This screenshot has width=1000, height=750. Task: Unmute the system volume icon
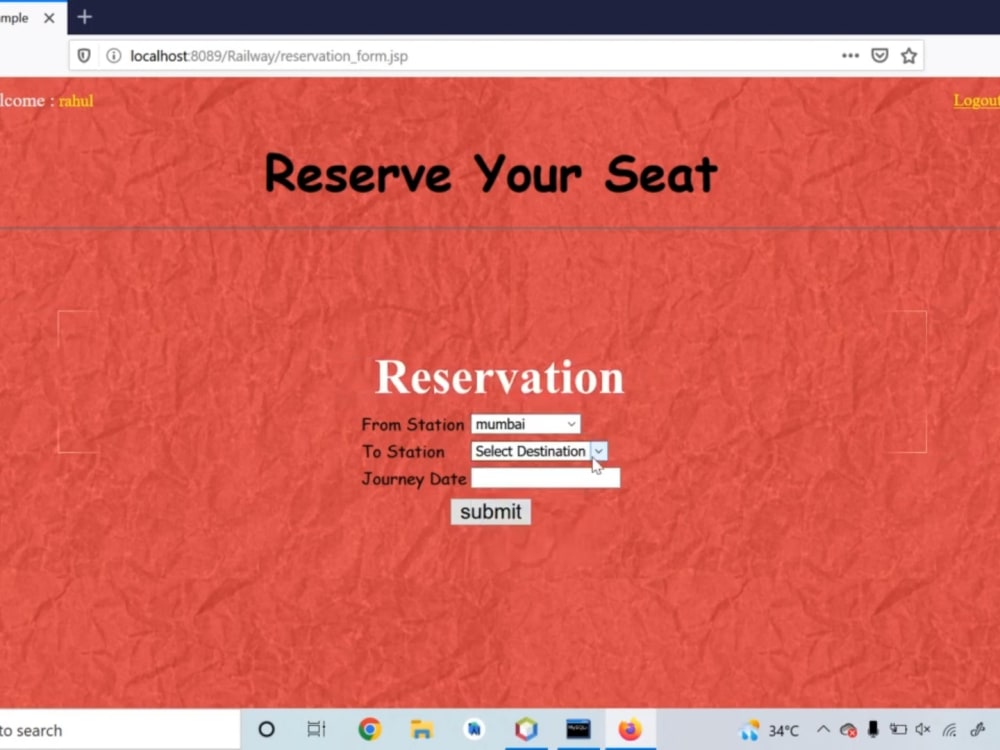pyautogui.click(x=920, y=729)
